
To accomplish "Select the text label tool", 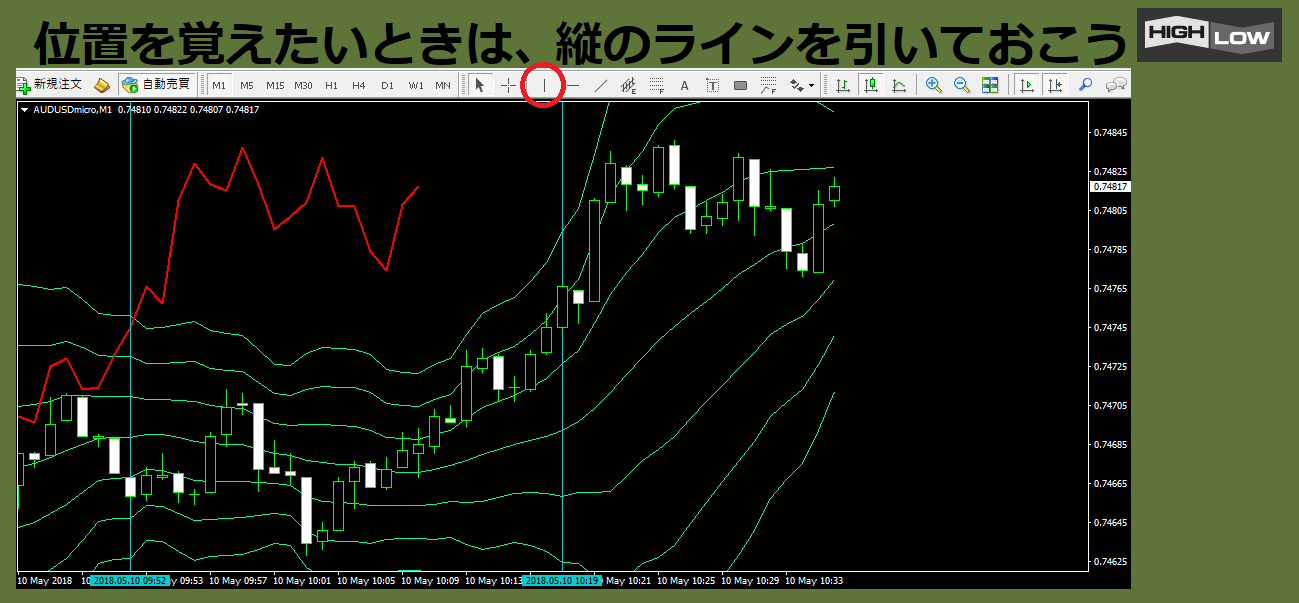I will (685, 85).
